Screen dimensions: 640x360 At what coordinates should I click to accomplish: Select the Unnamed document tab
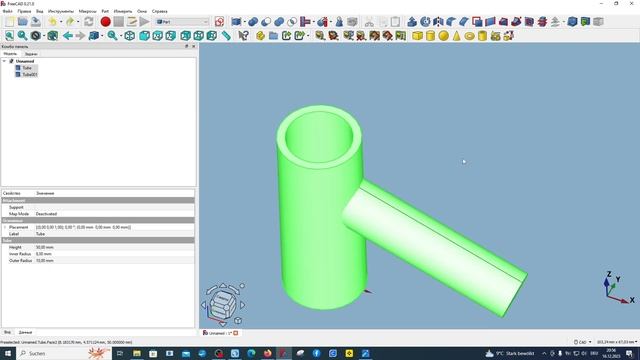[219, 333]
